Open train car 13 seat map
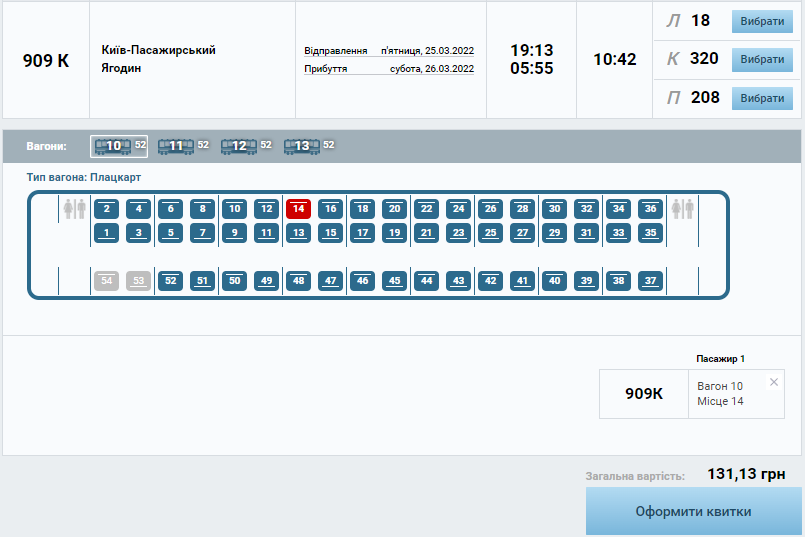805x537 pixels. pos(307,146)
